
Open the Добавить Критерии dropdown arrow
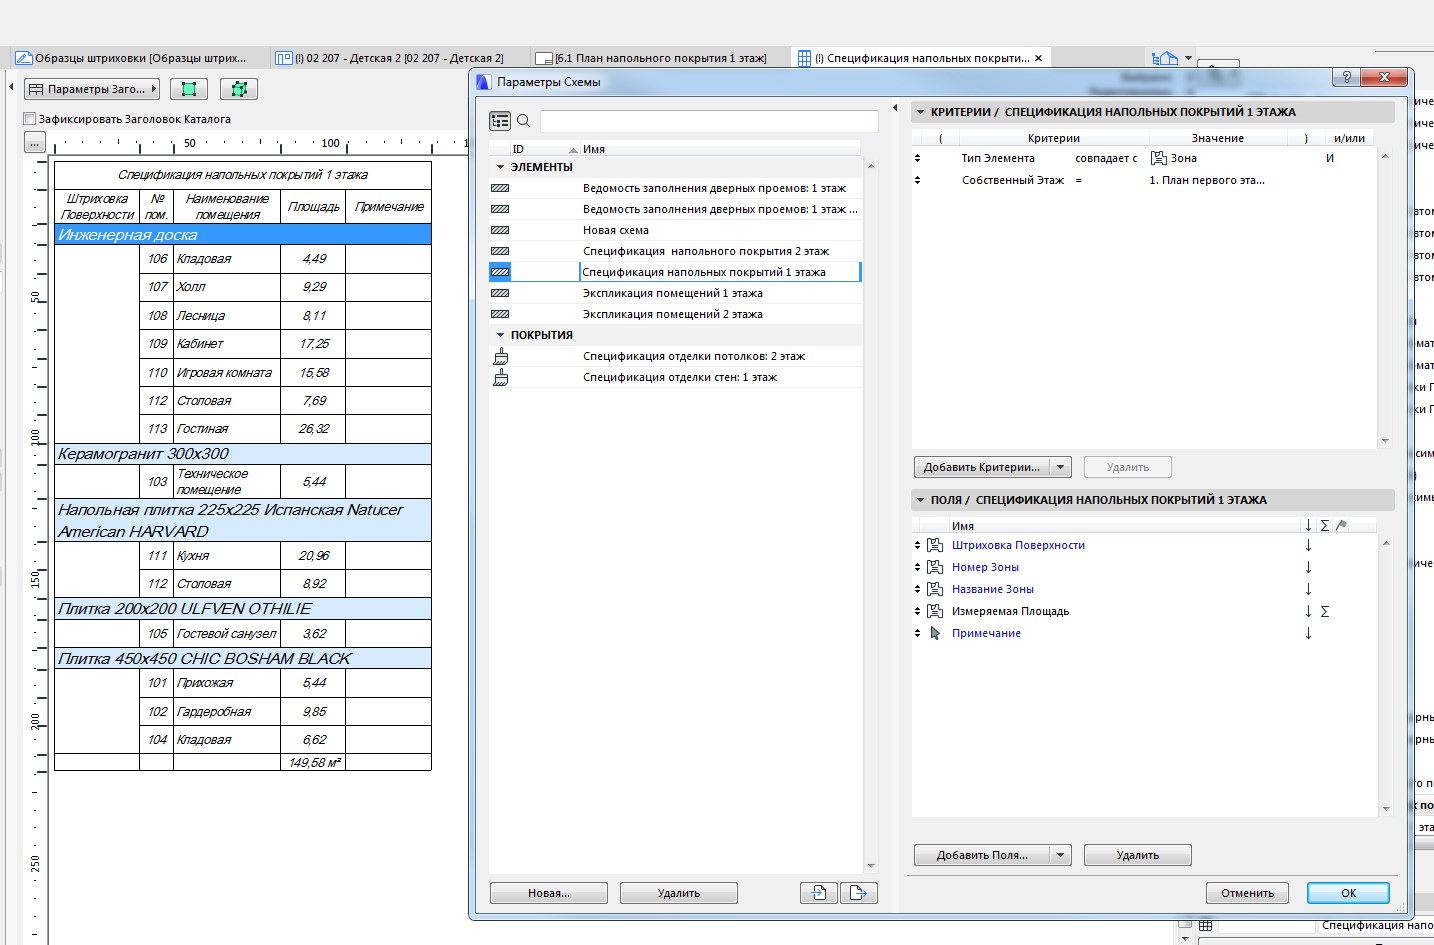1061,467
